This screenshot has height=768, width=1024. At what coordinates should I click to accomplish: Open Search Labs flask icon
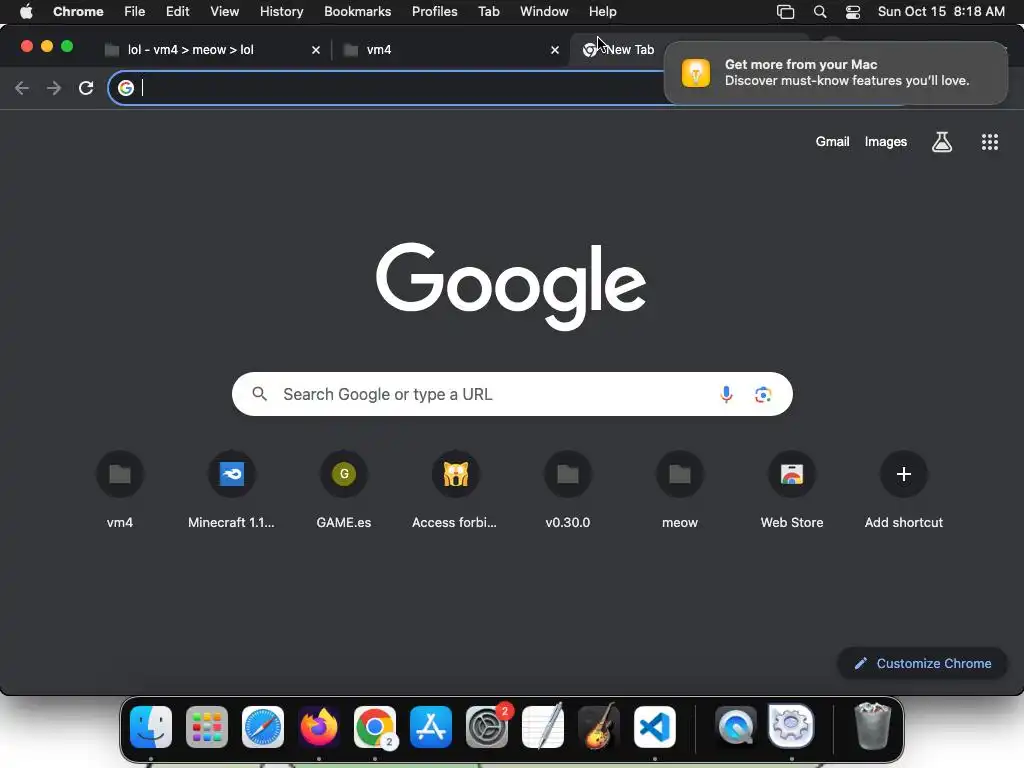coord(941,142)
